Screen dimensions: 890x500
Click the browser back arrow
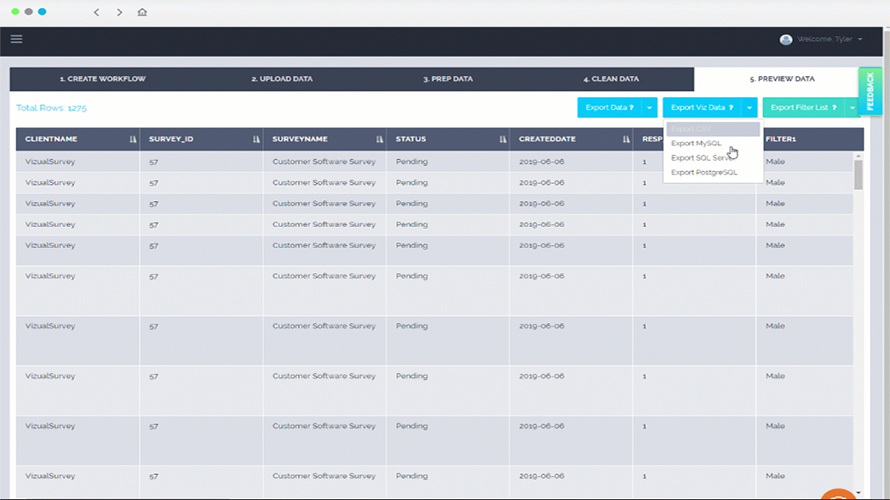coord(96,12)
